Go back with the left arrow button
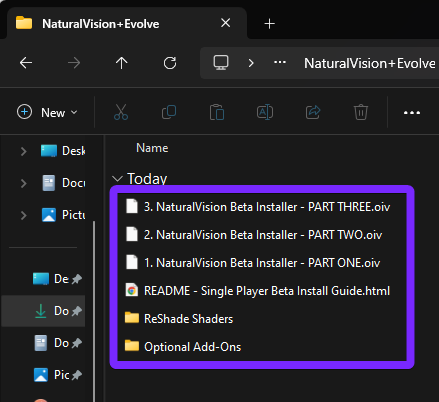This screenshot has height=402, width=439. click(26, 63)
